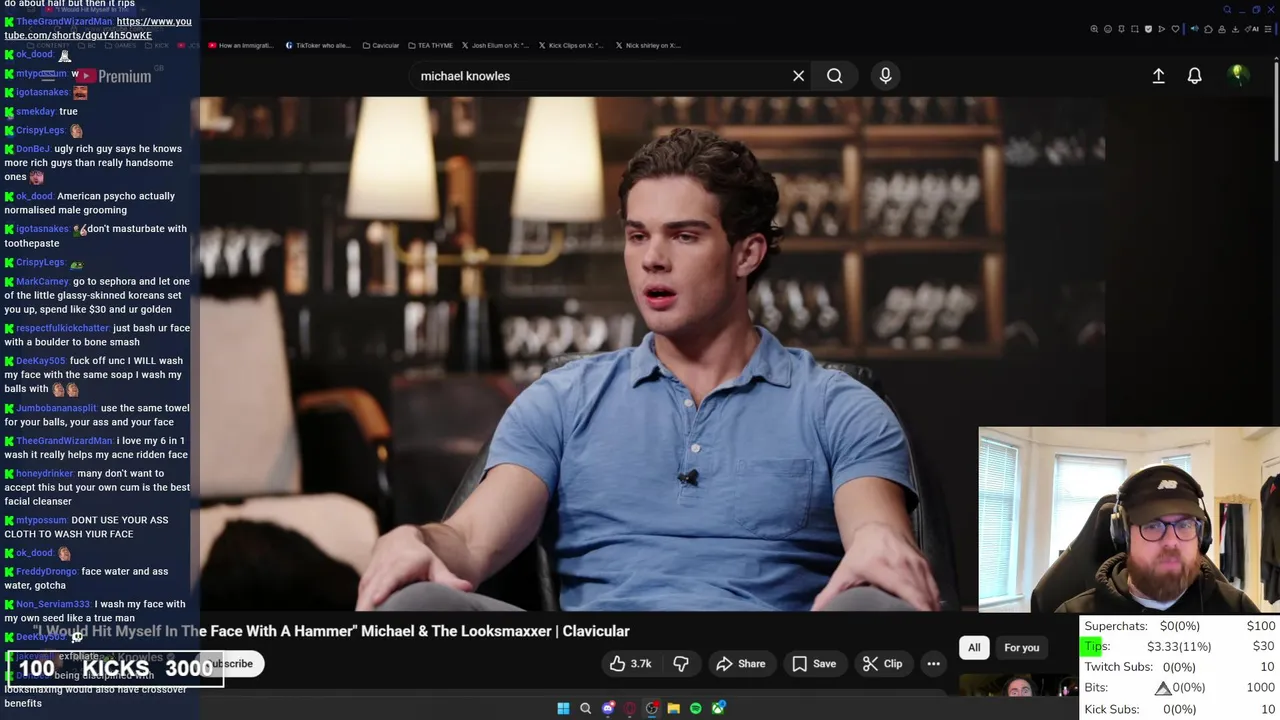Open the TikToker who alle... bookmark
The width and height of the screenshot is (1280, 720).
click(318, 45)
